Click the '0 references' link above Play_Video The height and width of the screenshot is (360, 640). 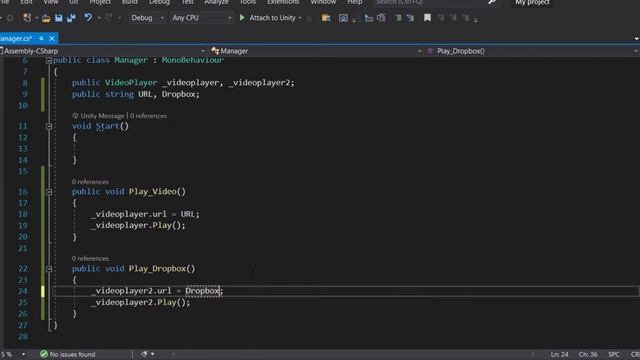[x=90, y=182]
